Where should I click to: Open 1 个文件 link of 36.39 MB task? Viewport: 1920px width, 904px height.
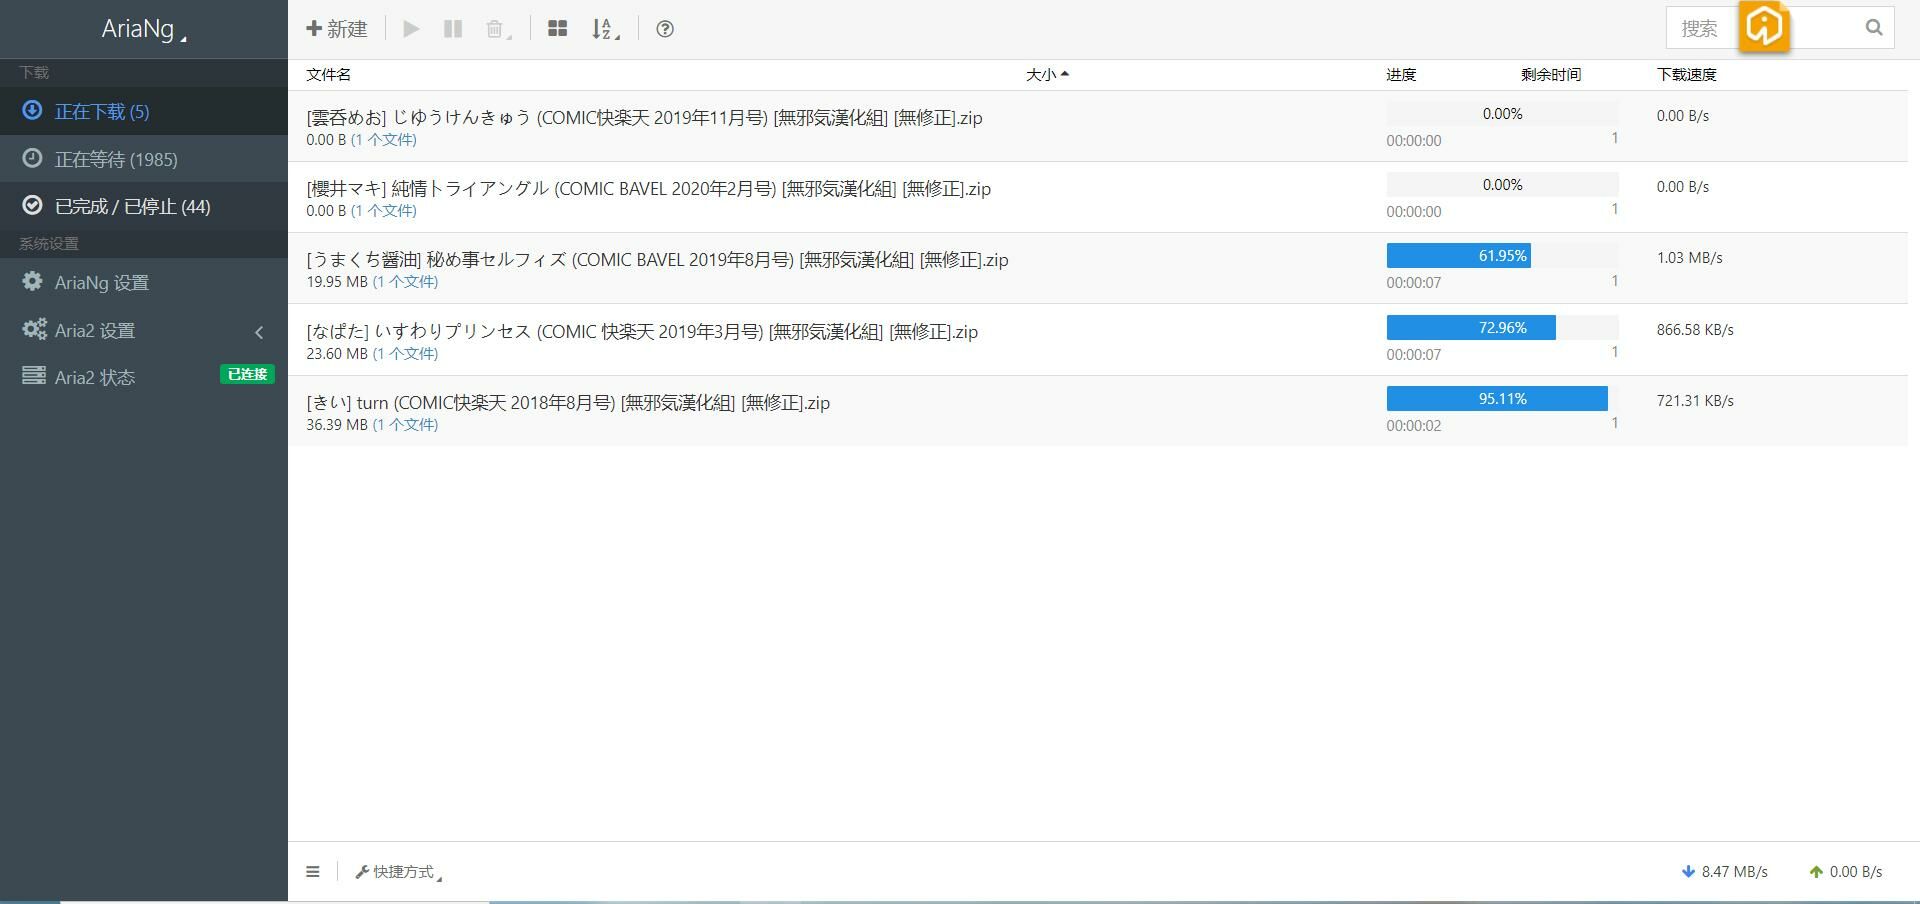[x=405, y=425]
